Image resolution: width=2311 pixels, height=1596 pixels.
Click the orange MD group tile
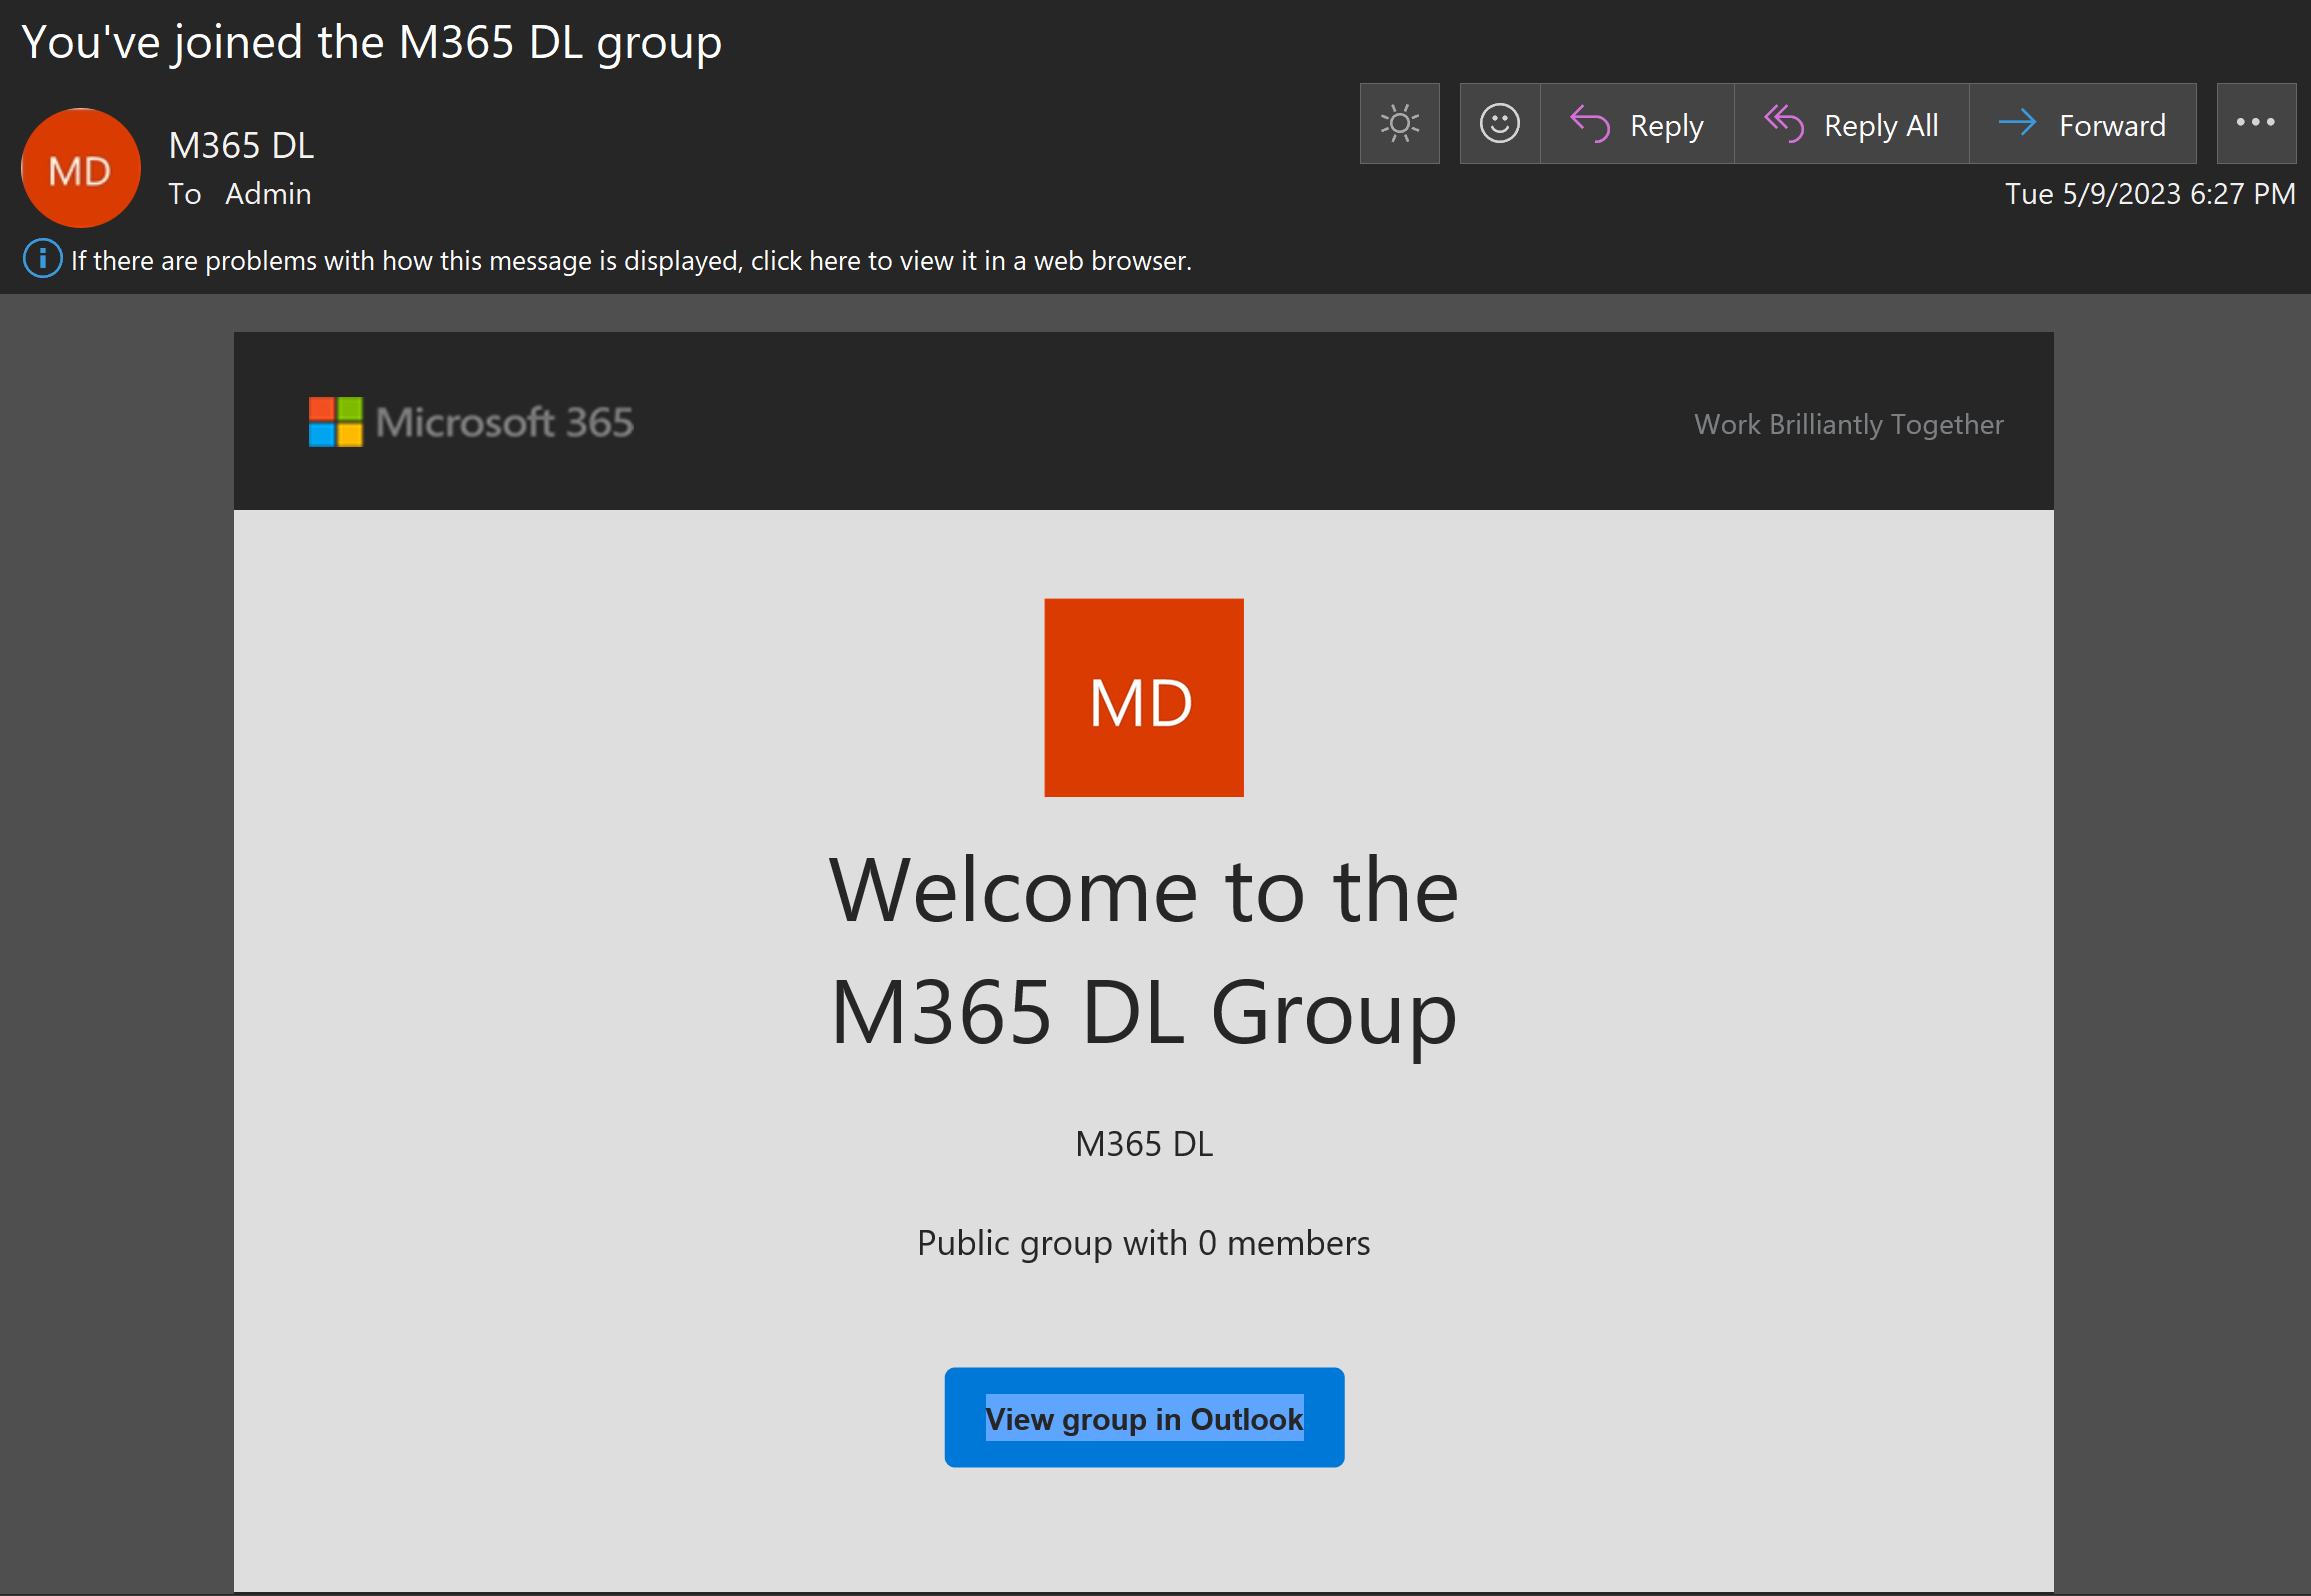pyautogui.click(x=1143, y=698)
